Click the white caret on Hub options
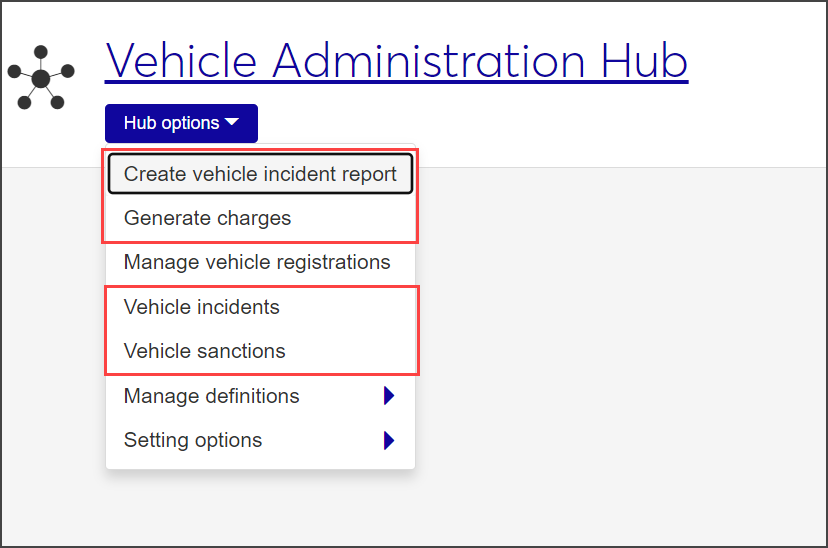This screenshot has height=548, width=828. pyautogui.click(x=232, y=123)
